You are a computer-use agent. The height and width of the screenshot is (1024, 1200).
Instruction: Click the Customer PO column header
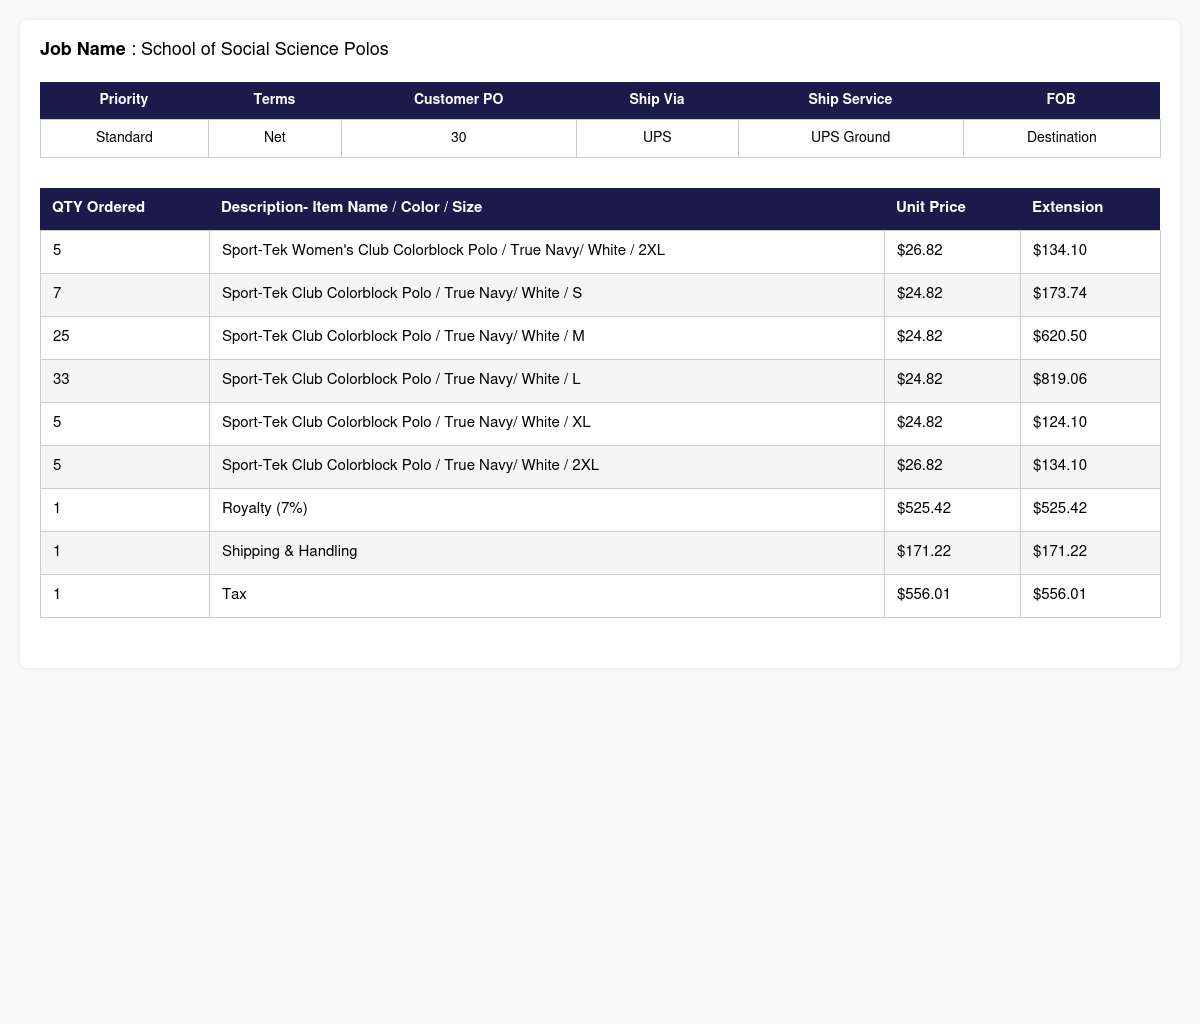tap(458, 100)
